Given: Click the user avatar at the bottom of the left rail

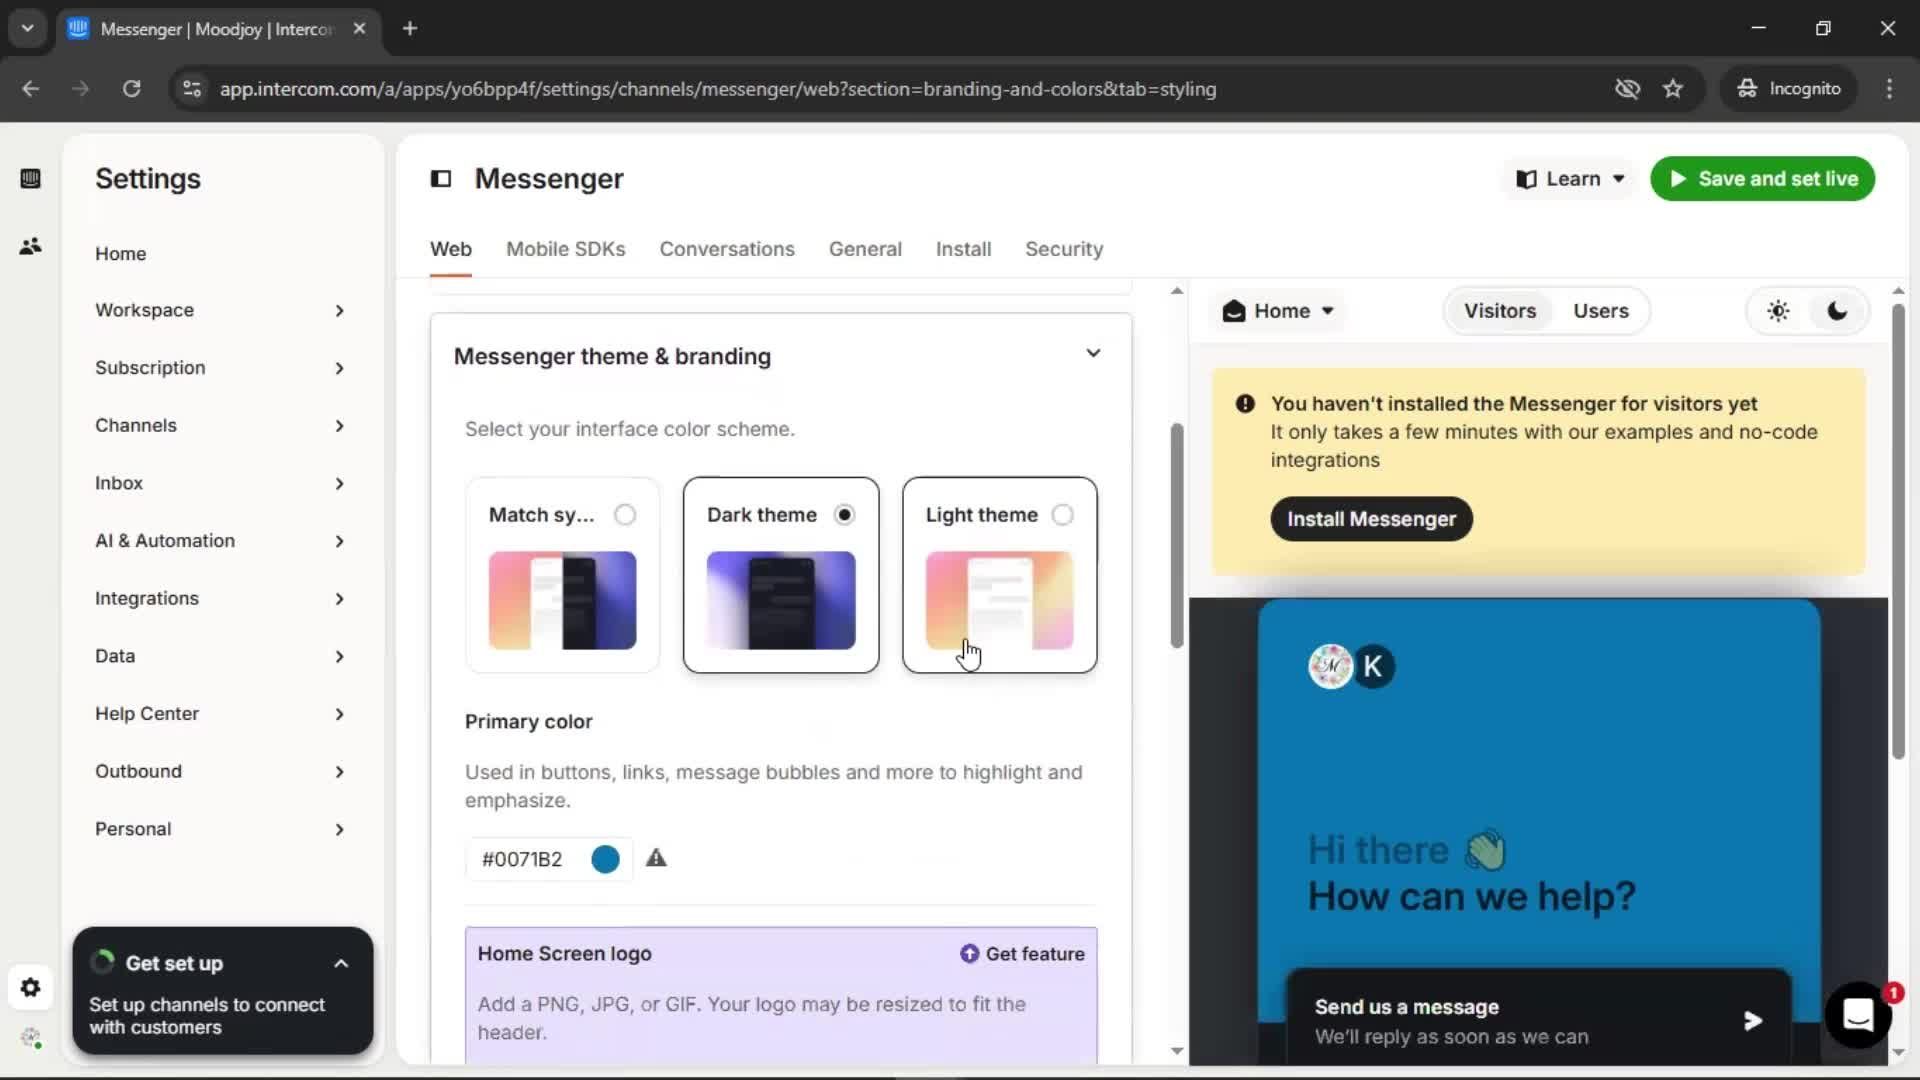Looking at the screenshot, I should pos(31,1039).
